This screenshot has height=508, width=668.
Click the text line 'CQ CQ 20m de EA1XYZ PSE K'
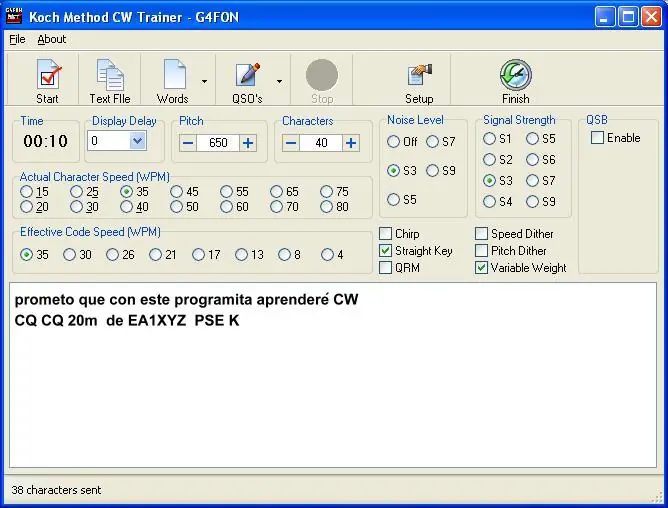click(127, 320)
